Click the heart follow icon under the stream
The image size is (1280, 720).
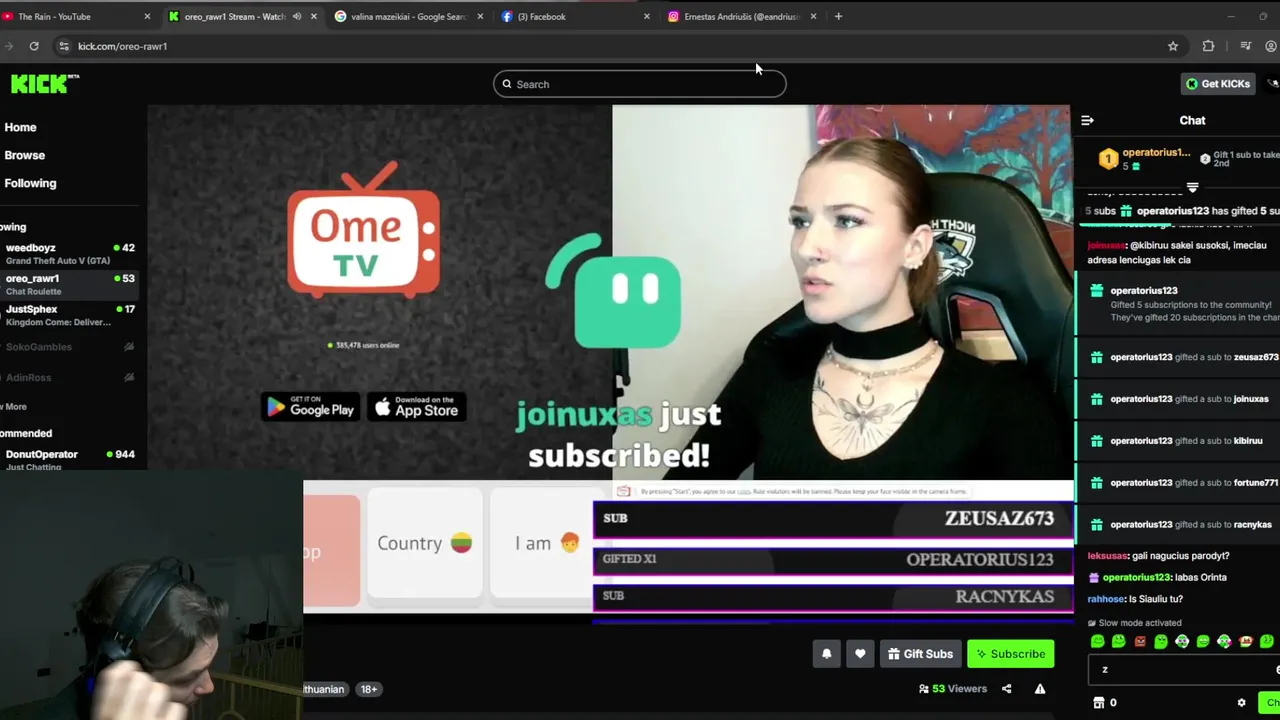pyautogui.click(x=860, y=654)
